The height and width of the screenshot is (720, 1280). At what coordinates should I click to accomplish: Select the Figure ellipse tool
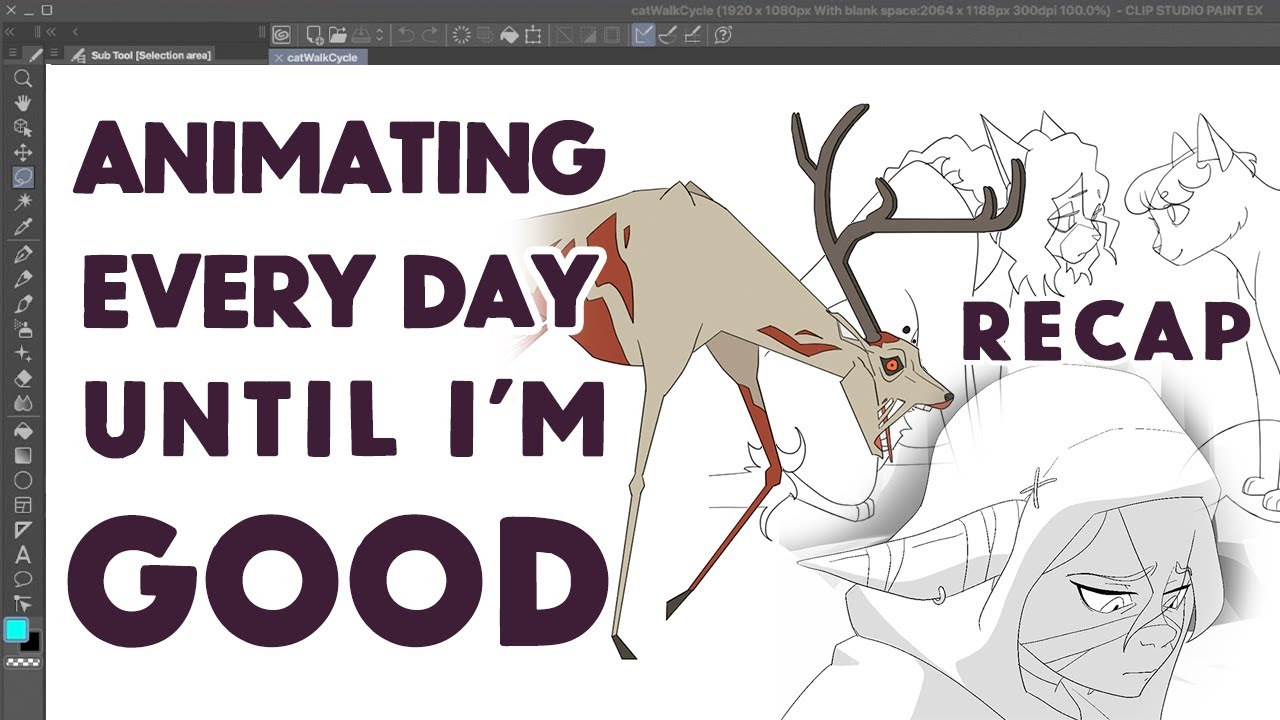pyautogui.click(x=22, y=481)
